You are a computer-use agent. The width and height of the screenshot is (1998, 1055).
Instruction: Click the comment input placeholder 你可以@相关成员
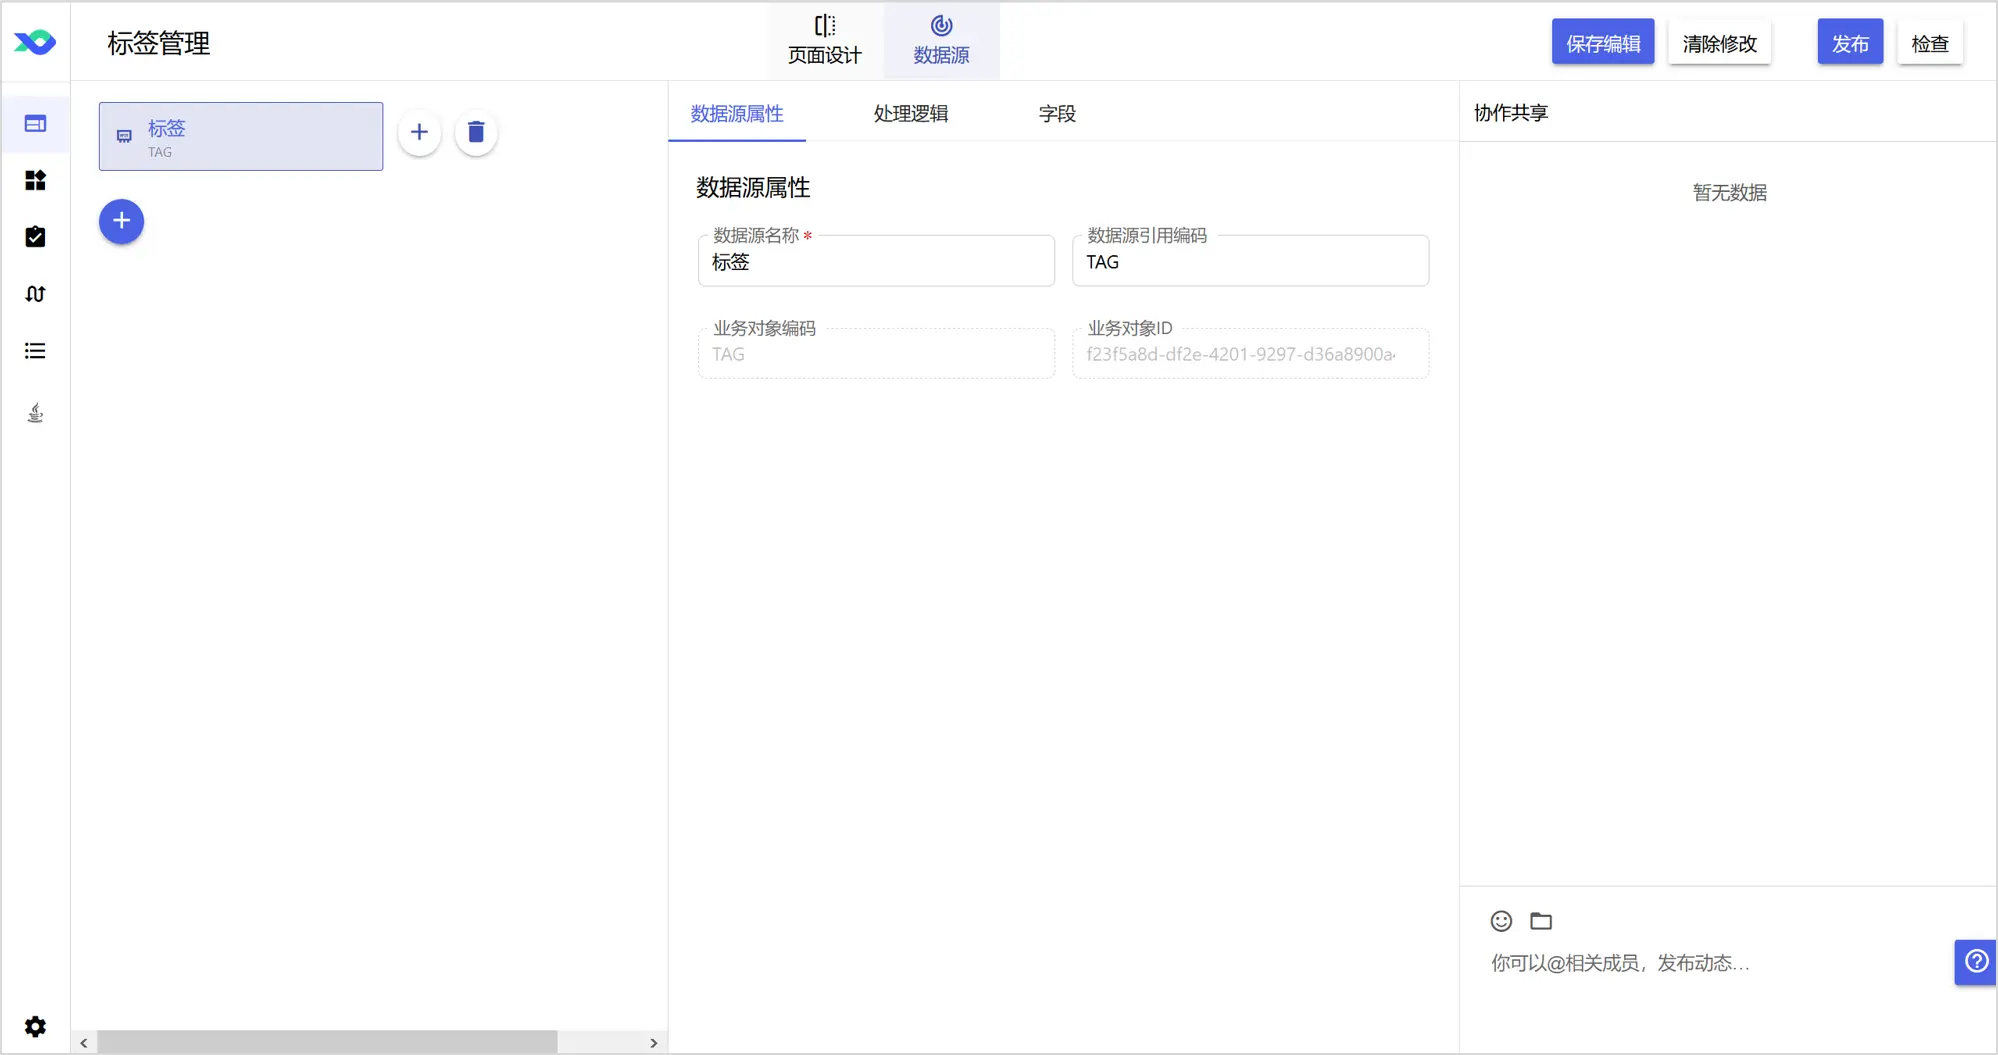[x=1620, y=963]
